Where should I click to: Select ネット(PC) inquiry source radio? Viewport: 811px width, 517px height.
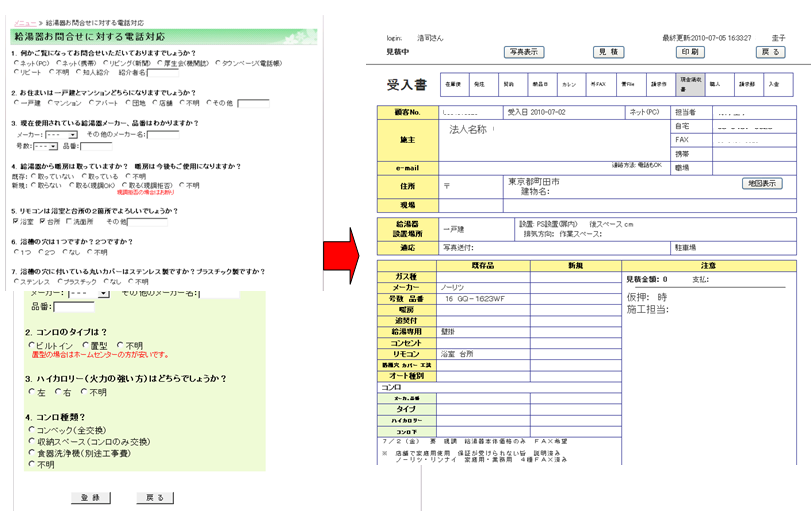click(x=17, y=63)
